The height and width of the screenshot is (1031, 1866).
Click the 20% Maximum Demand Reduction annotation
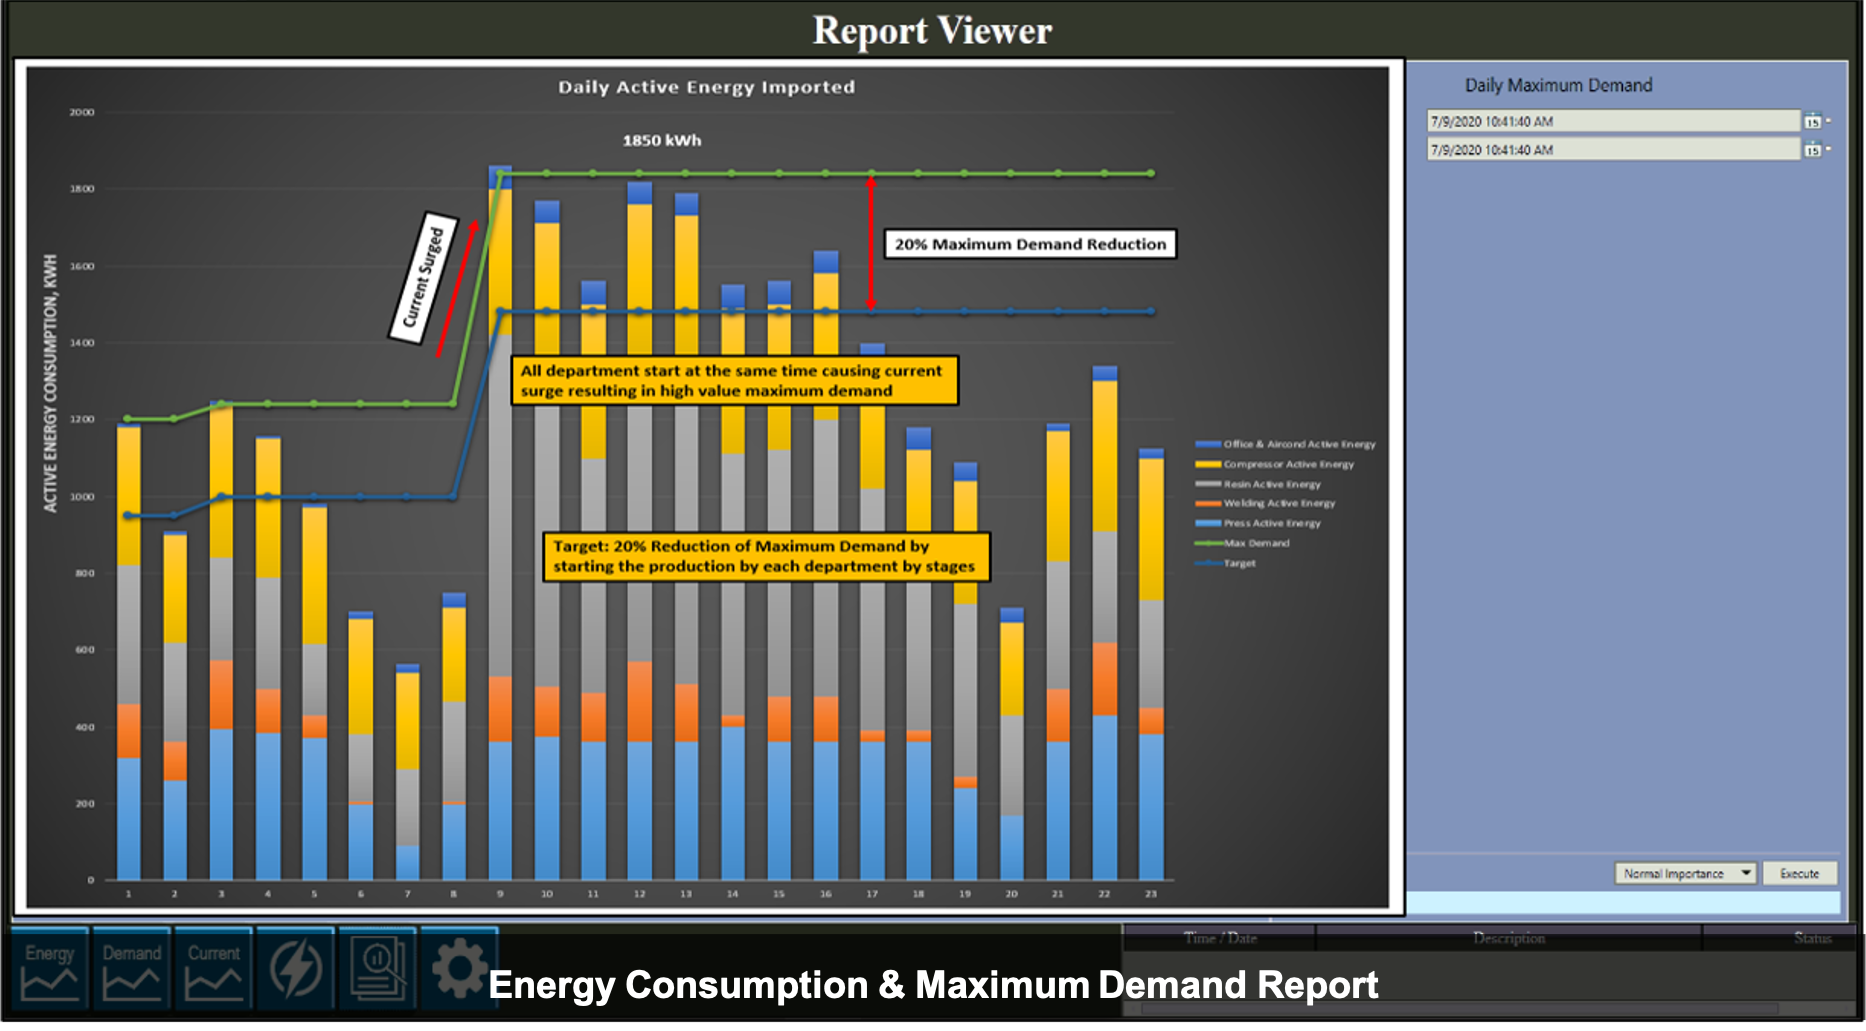(1030, 243)
